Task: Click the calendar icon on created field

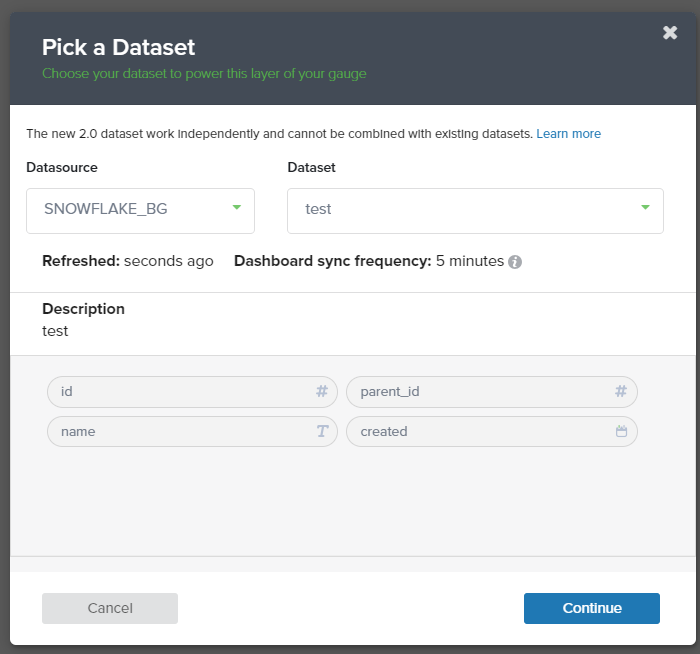Action: point(621,431)
